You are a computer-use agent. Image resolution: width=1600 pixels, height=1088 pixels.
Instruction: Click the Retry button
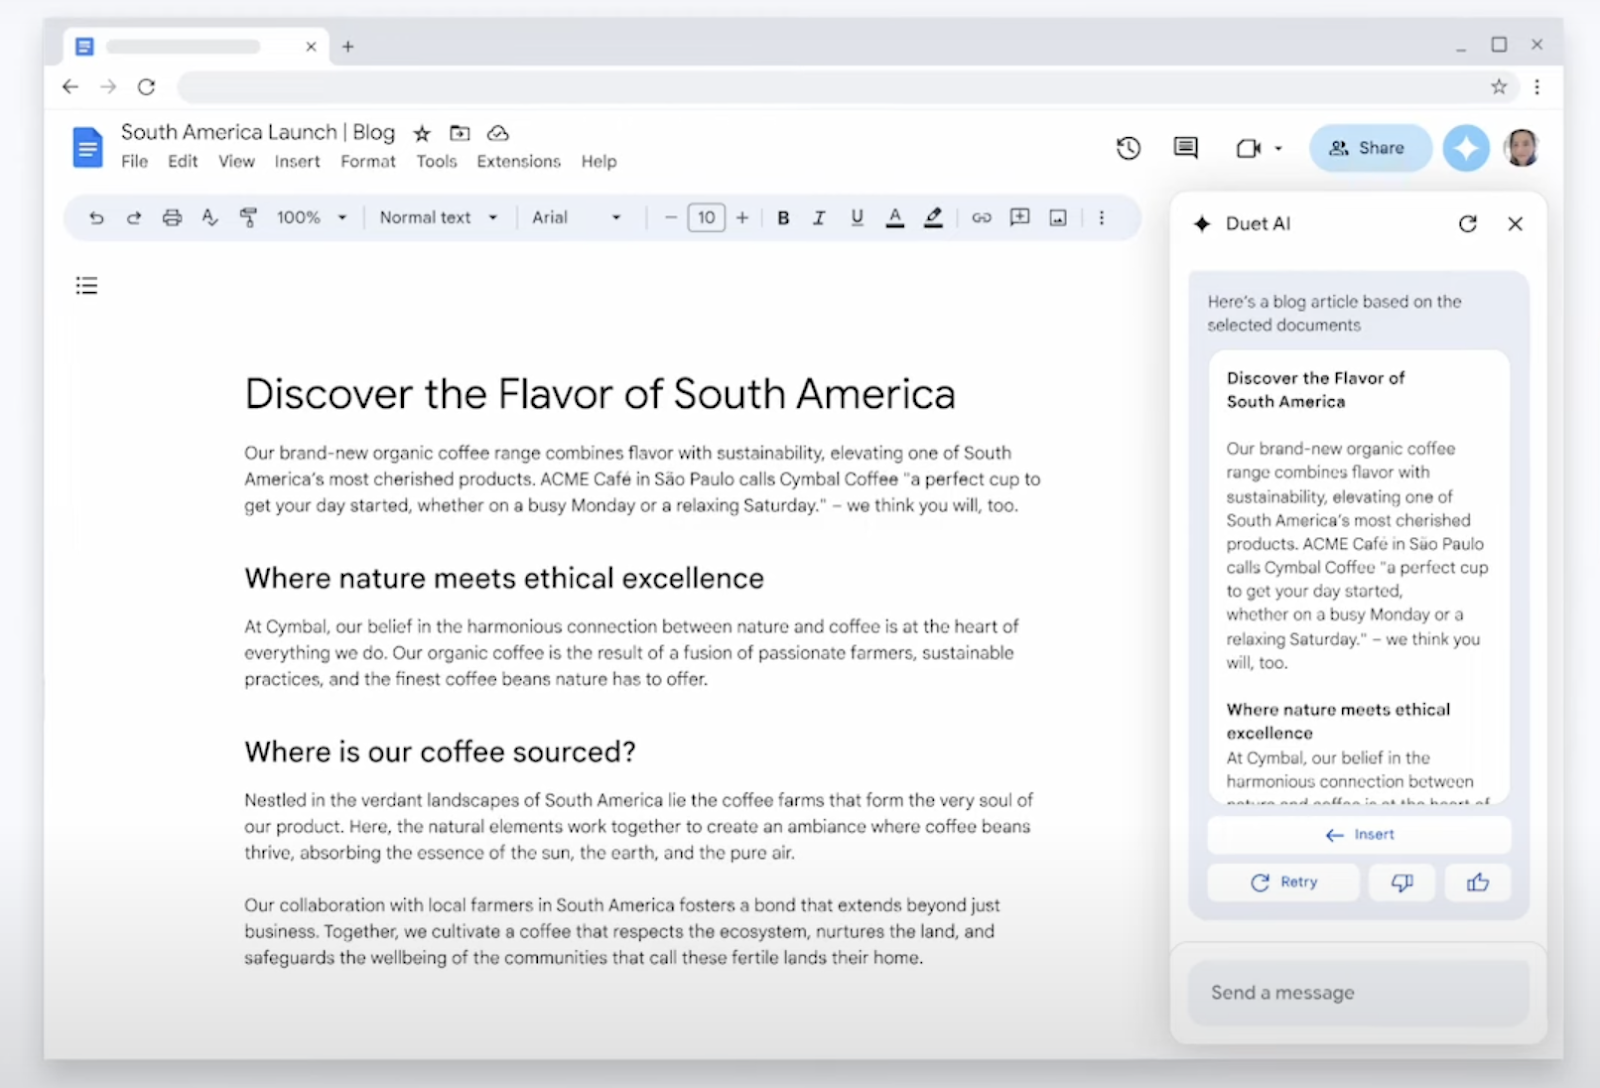point(1284,882)
